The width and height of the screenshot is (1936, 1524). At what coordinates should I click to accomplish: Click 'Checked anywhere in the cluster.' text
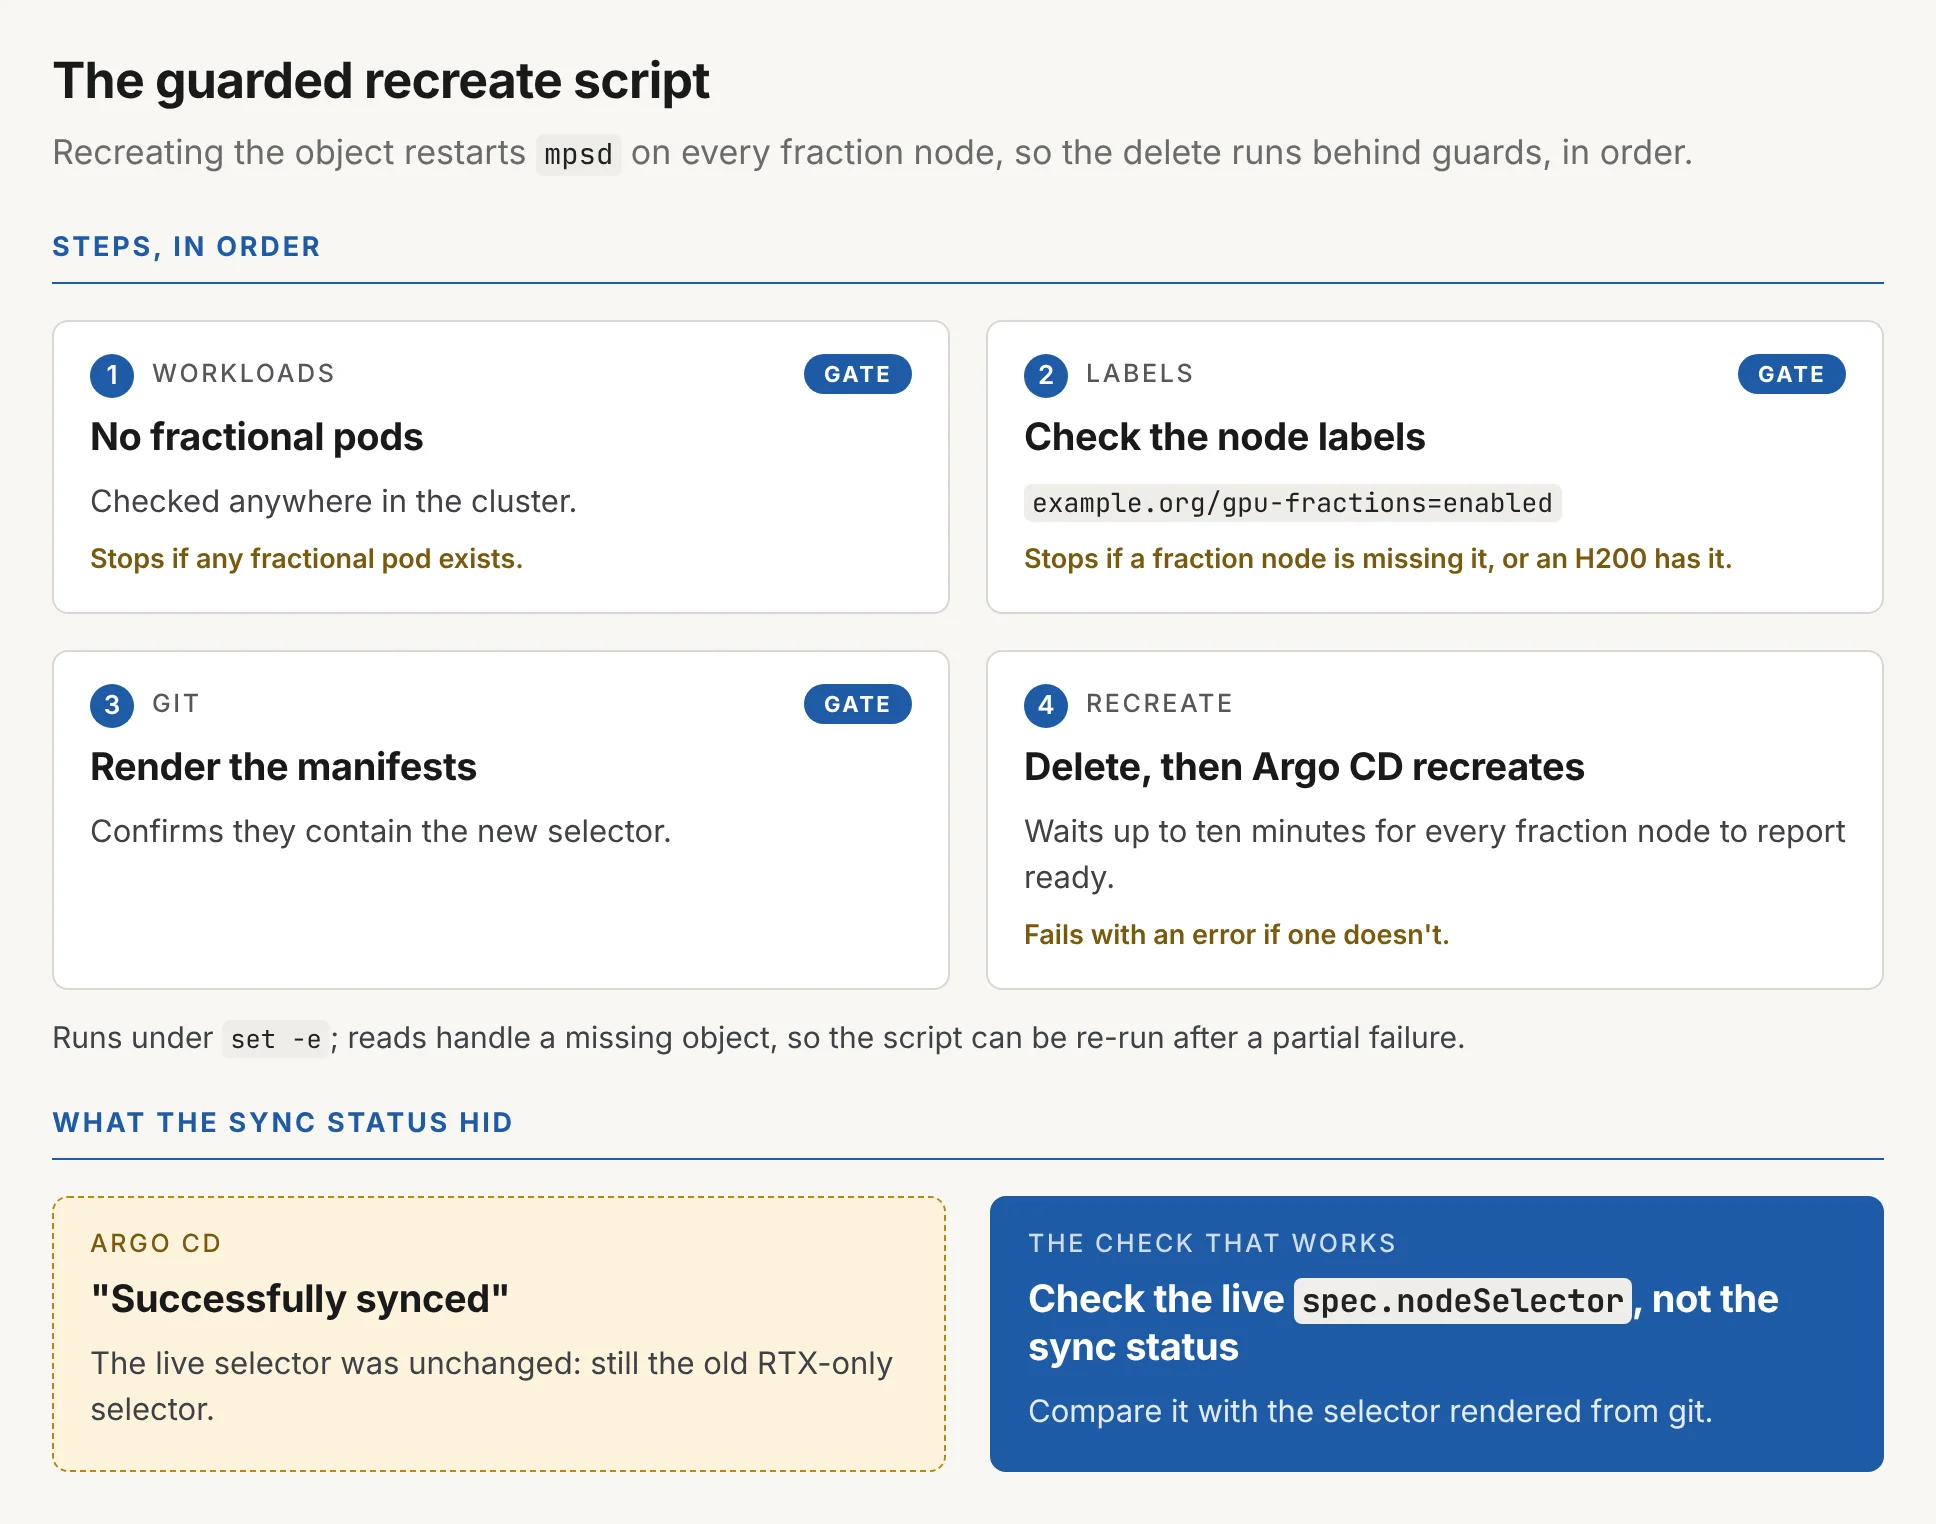(x=333, y=501)
